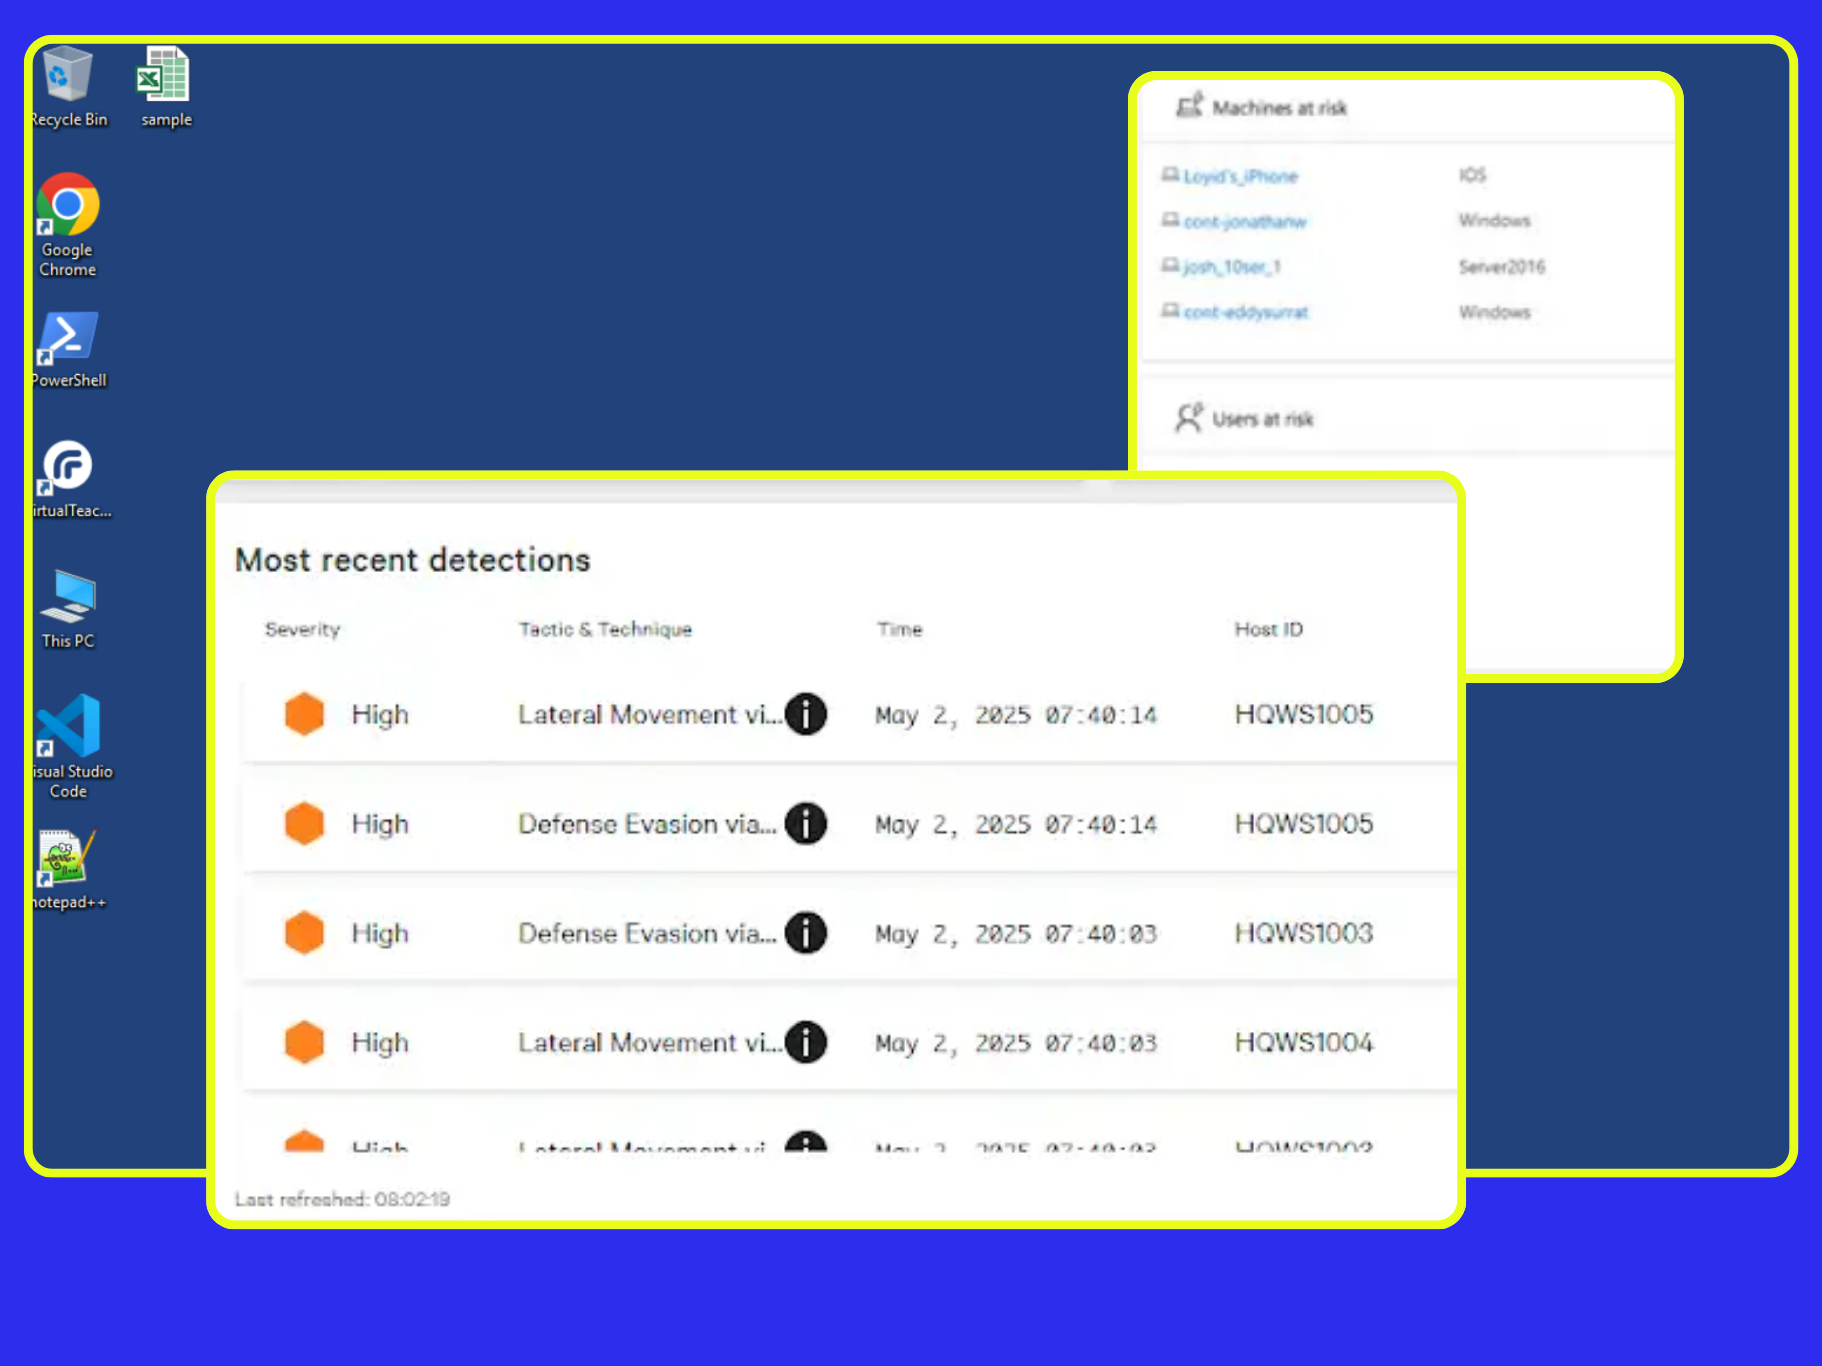Open the sample Excel file
The height and width of the screenshot is (1366, 1822).
[x=164, y=75]
